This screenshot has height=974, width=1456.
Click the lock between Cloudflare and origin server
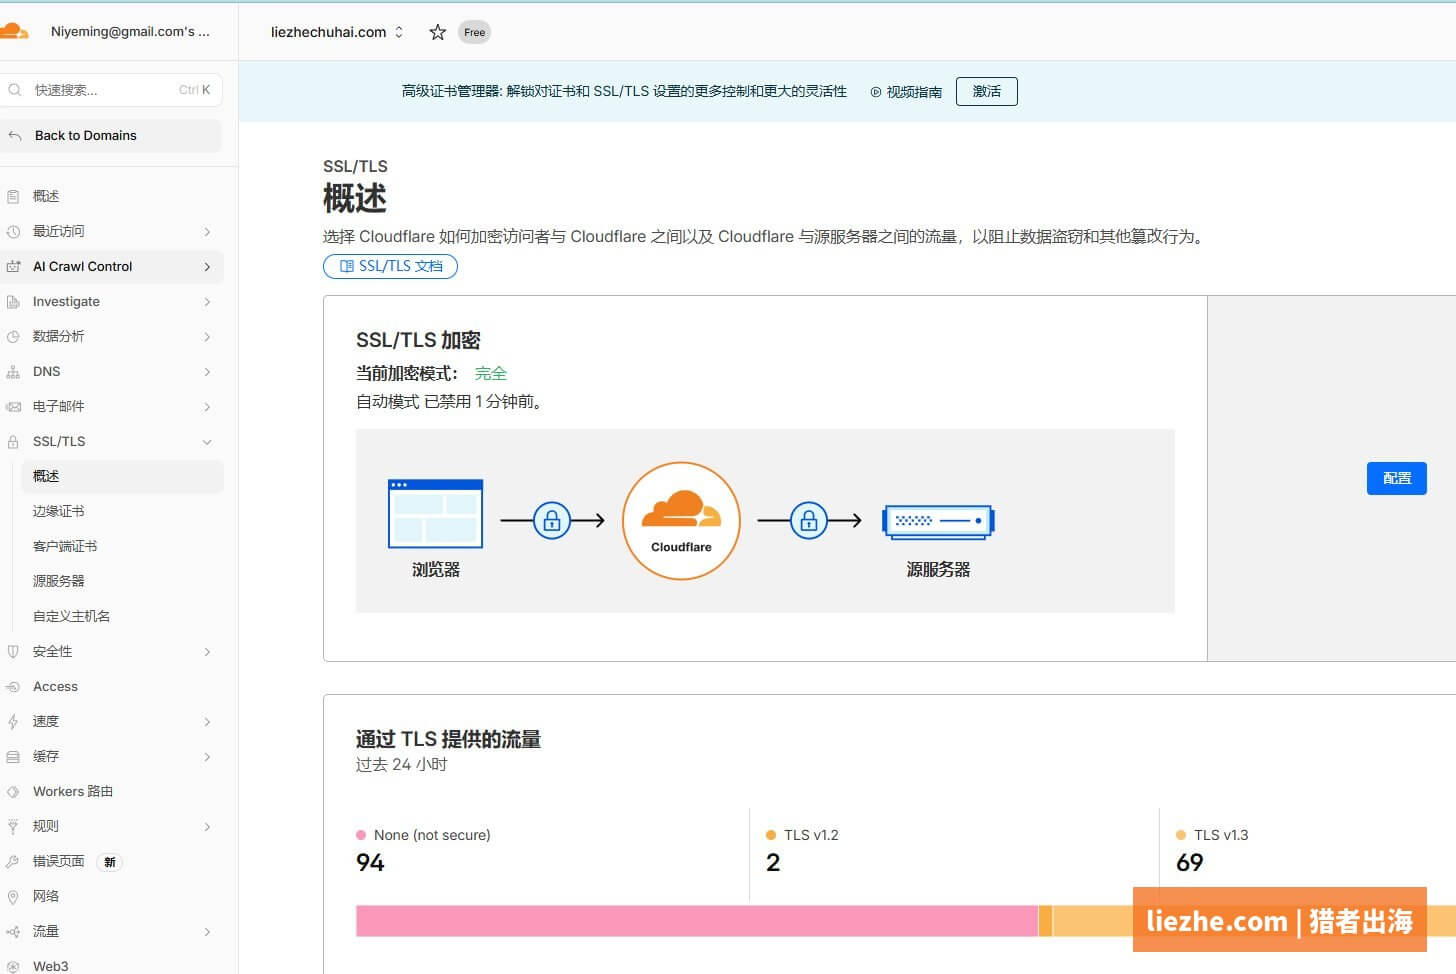pyautogui.click(x=809, y=520)
